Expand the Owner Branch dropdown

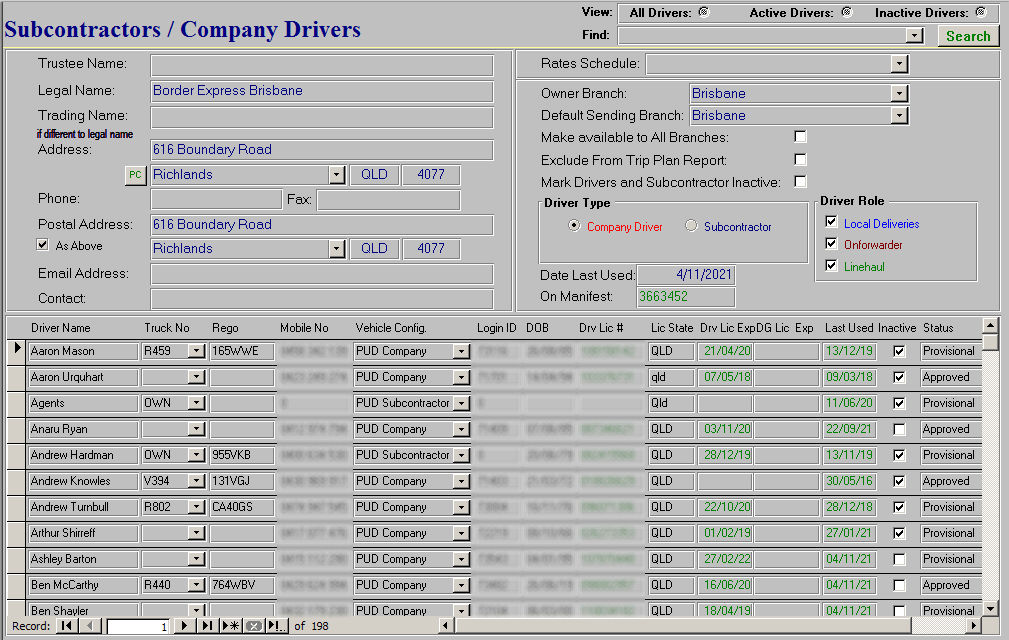[x=899, y=94]
